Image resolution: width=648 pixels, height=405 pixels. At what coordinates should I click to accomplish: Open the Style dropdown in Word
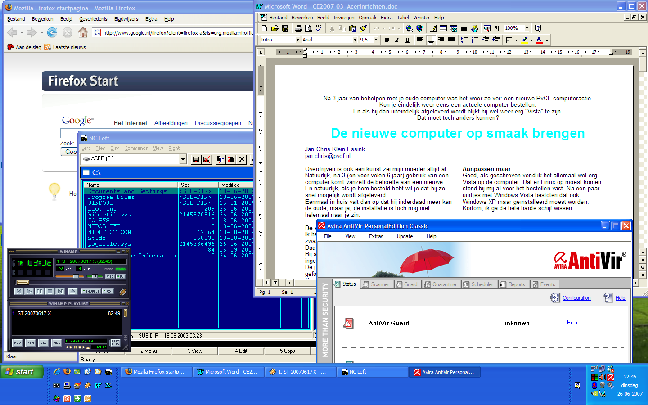tap(298, 40)
